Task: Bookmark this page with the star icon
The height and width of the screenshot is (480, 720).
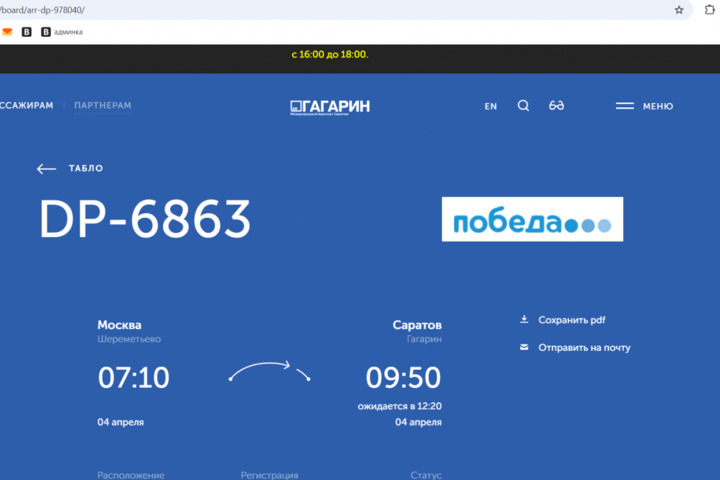Action: point(679,10)
